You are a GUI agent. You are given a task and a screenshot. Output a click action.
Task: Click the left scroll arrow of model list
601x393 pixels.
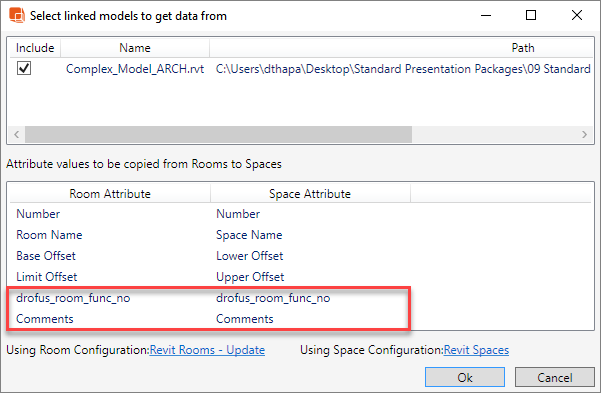coord(16,135)
